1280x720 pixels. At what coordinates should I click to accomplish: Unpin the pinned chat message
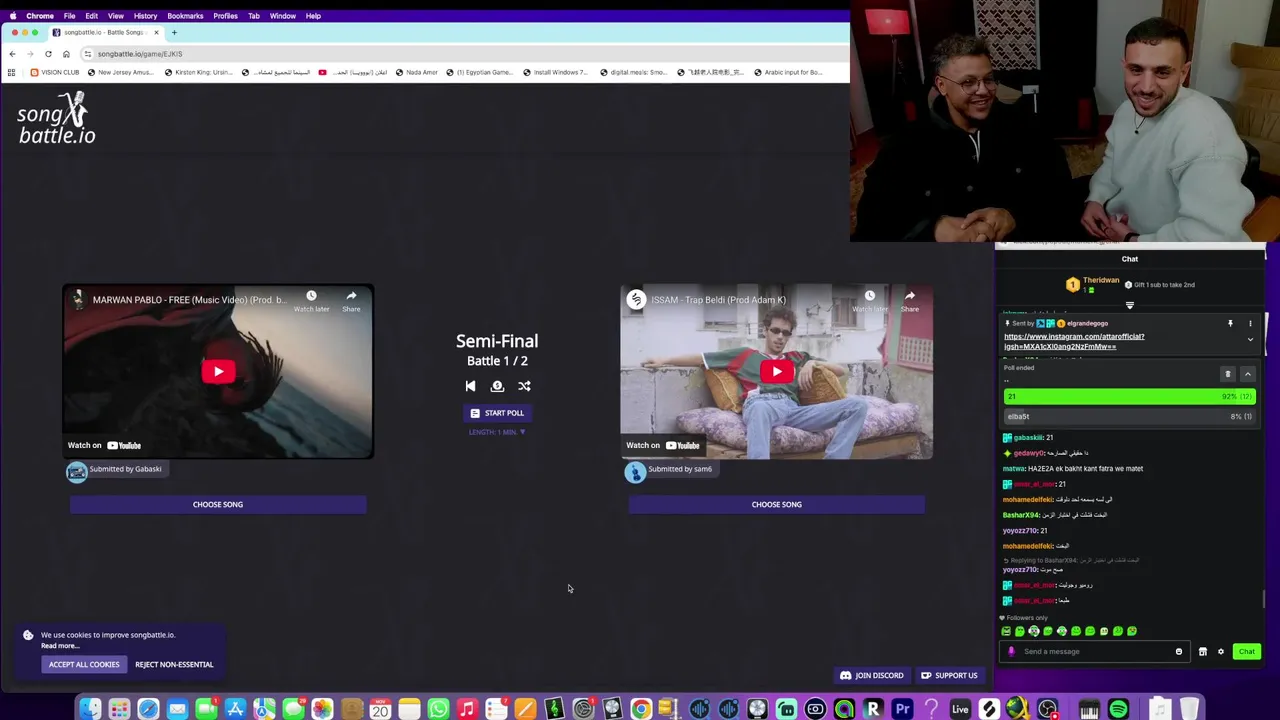click(x=1230, y=323)
